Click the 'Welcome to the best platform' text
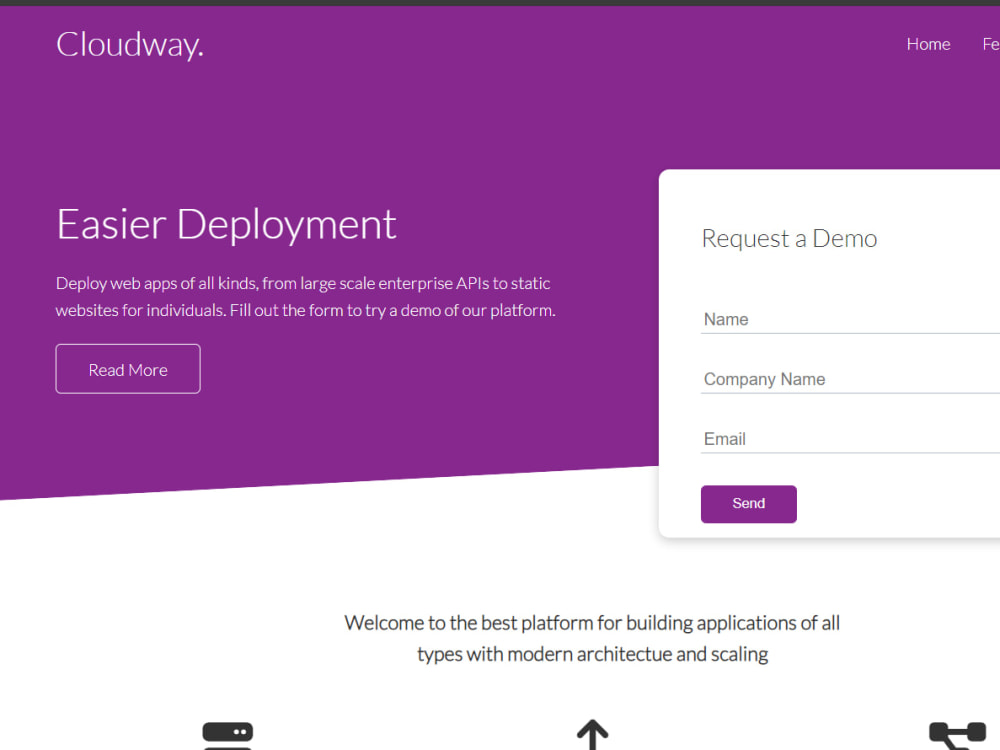Image resolution: width=1000 pixels, height=750 pixels. (x=592, y=638)
